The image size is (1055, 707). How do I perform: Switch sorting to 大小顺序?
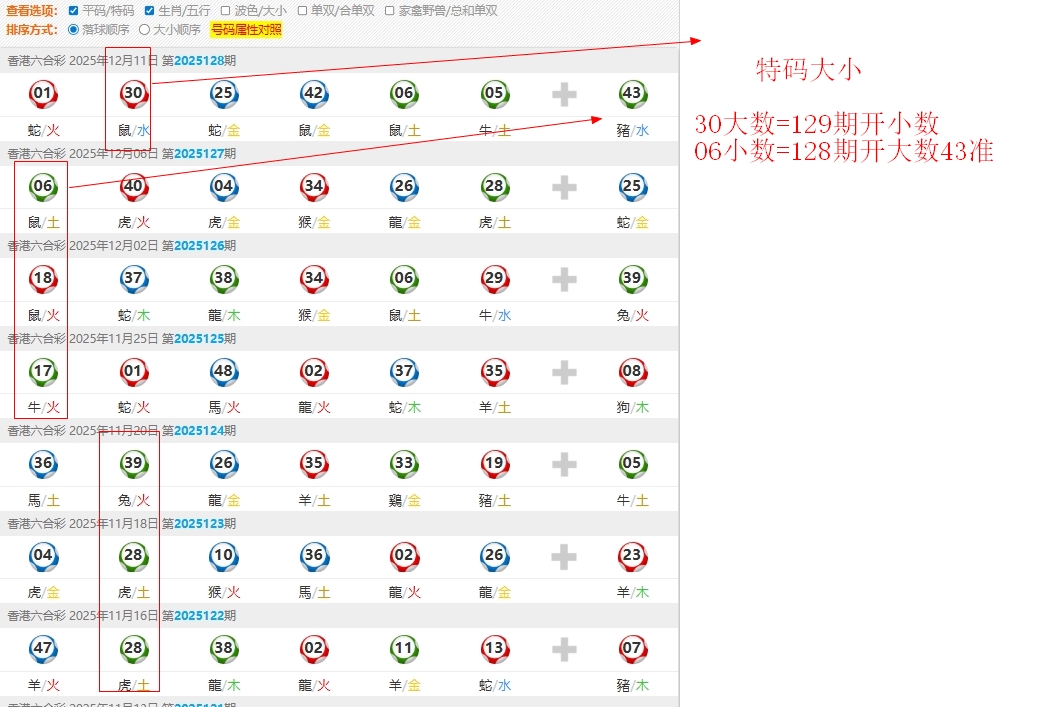[x=144, y=30]
